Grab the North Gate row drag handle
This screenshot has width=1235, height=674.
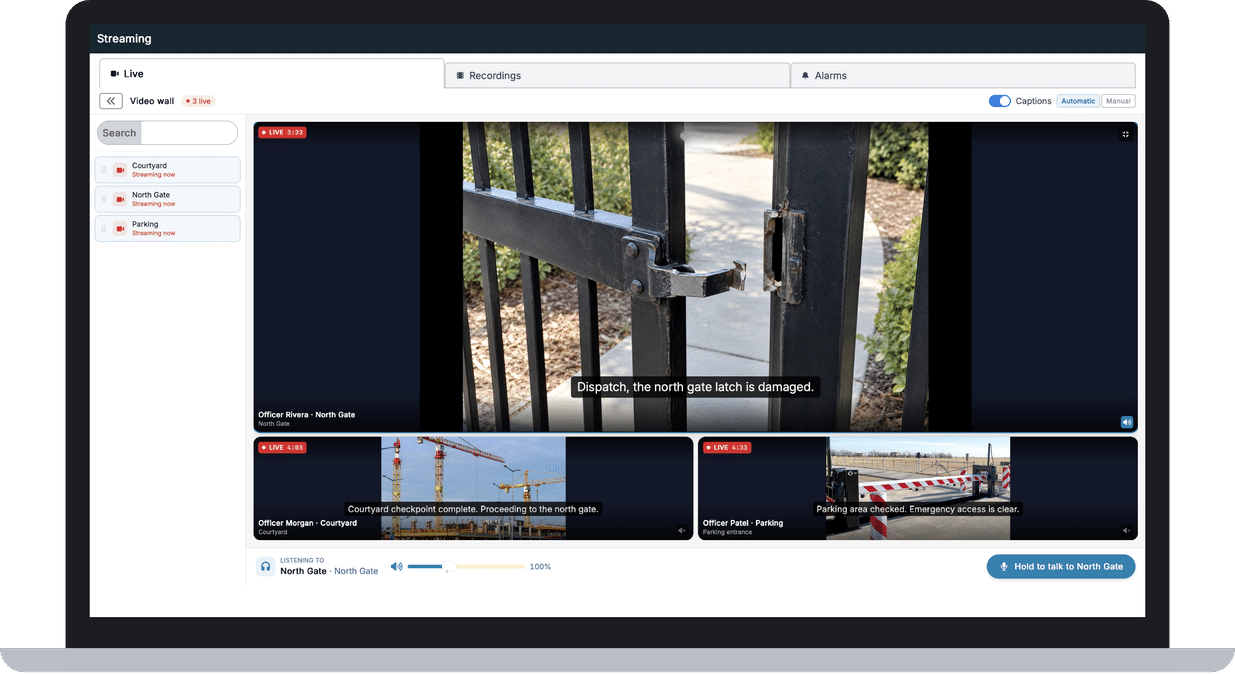[104, 199]
